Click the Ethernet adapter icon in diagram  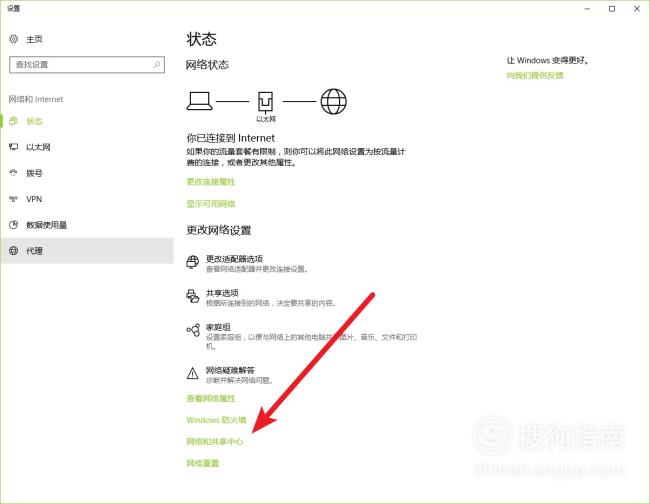coord(265,102)
